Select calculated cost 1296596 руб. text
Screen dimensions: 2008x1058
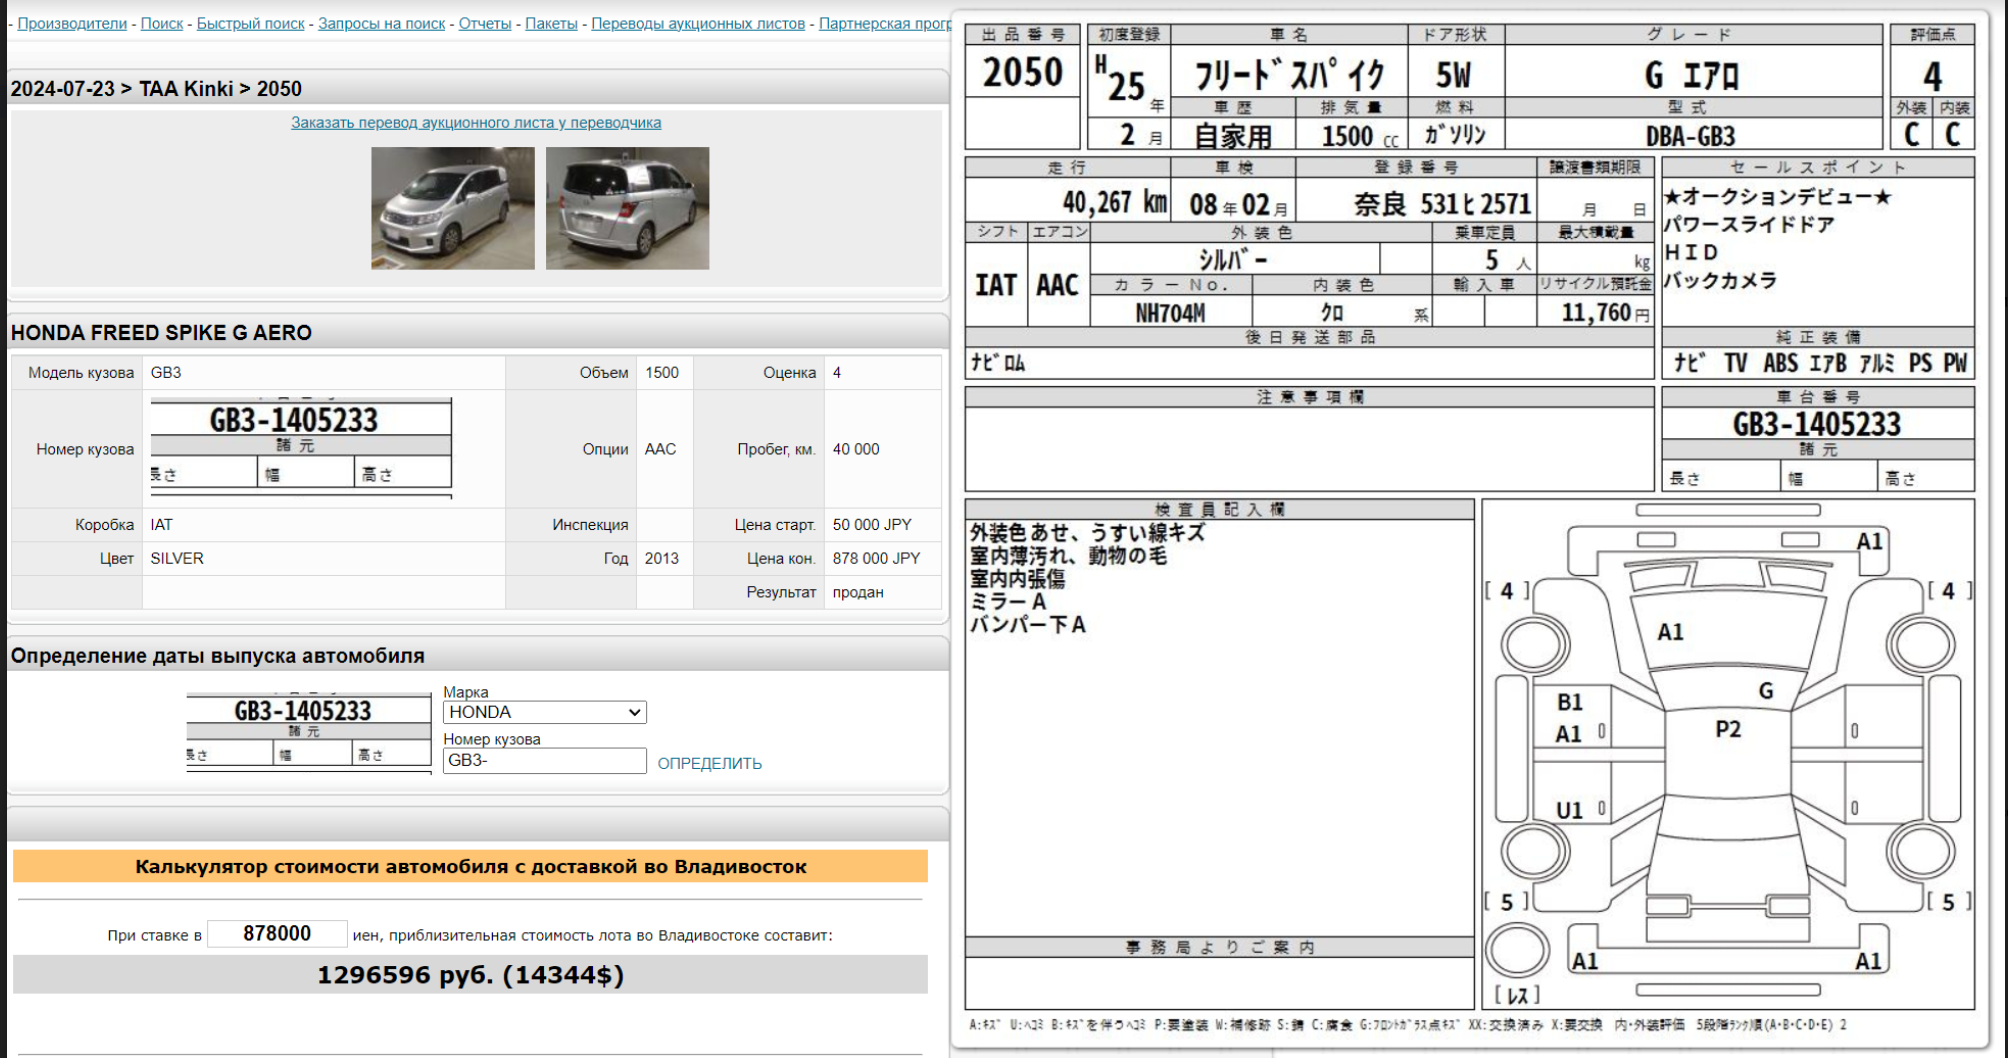click(x=470, y=975)
